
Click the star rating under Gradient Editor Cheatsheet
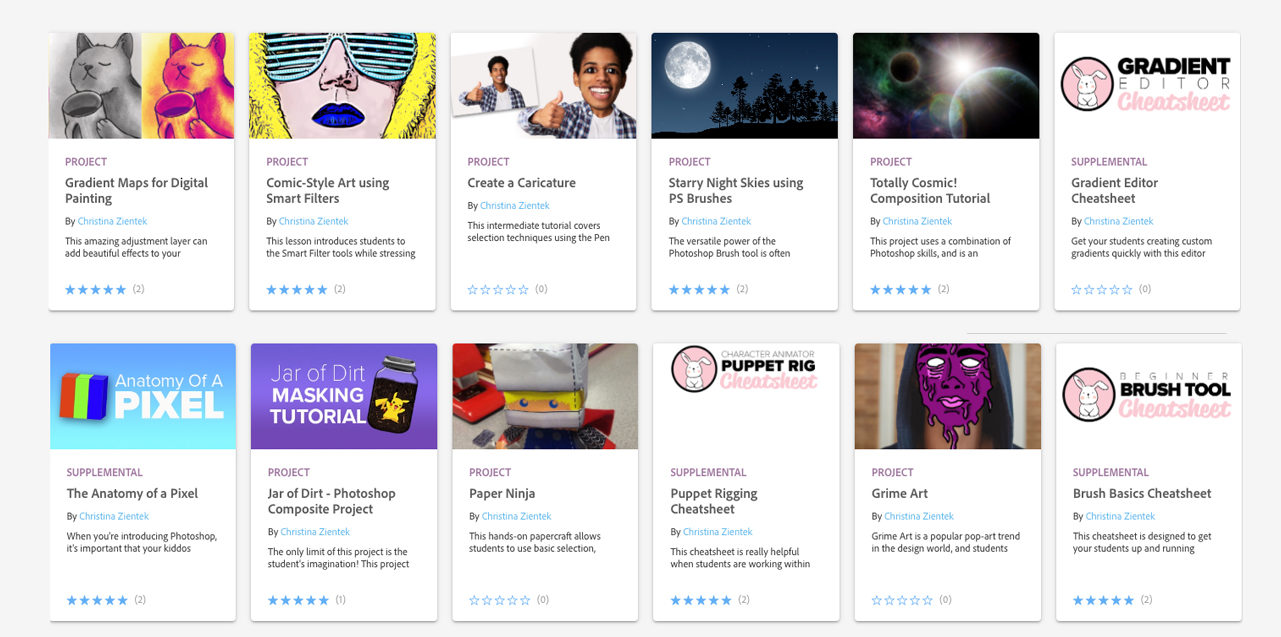[1101, 290]
